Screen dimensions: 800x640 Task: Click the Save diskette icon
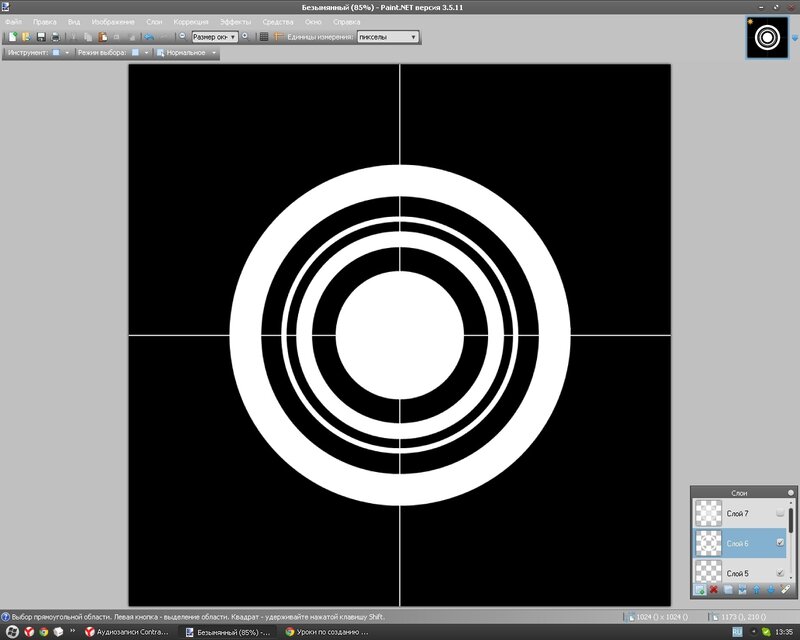click(41, 37)
